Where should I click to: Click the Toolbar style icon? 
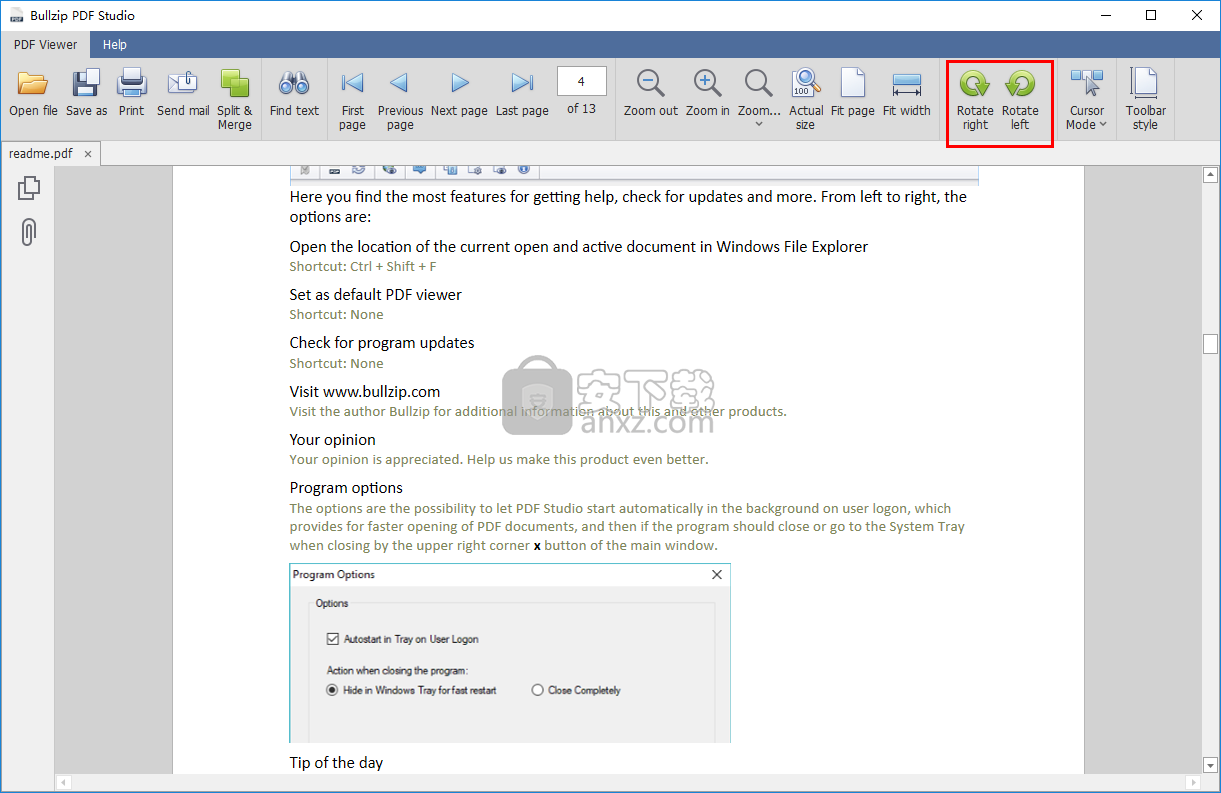click(1145, 84)
